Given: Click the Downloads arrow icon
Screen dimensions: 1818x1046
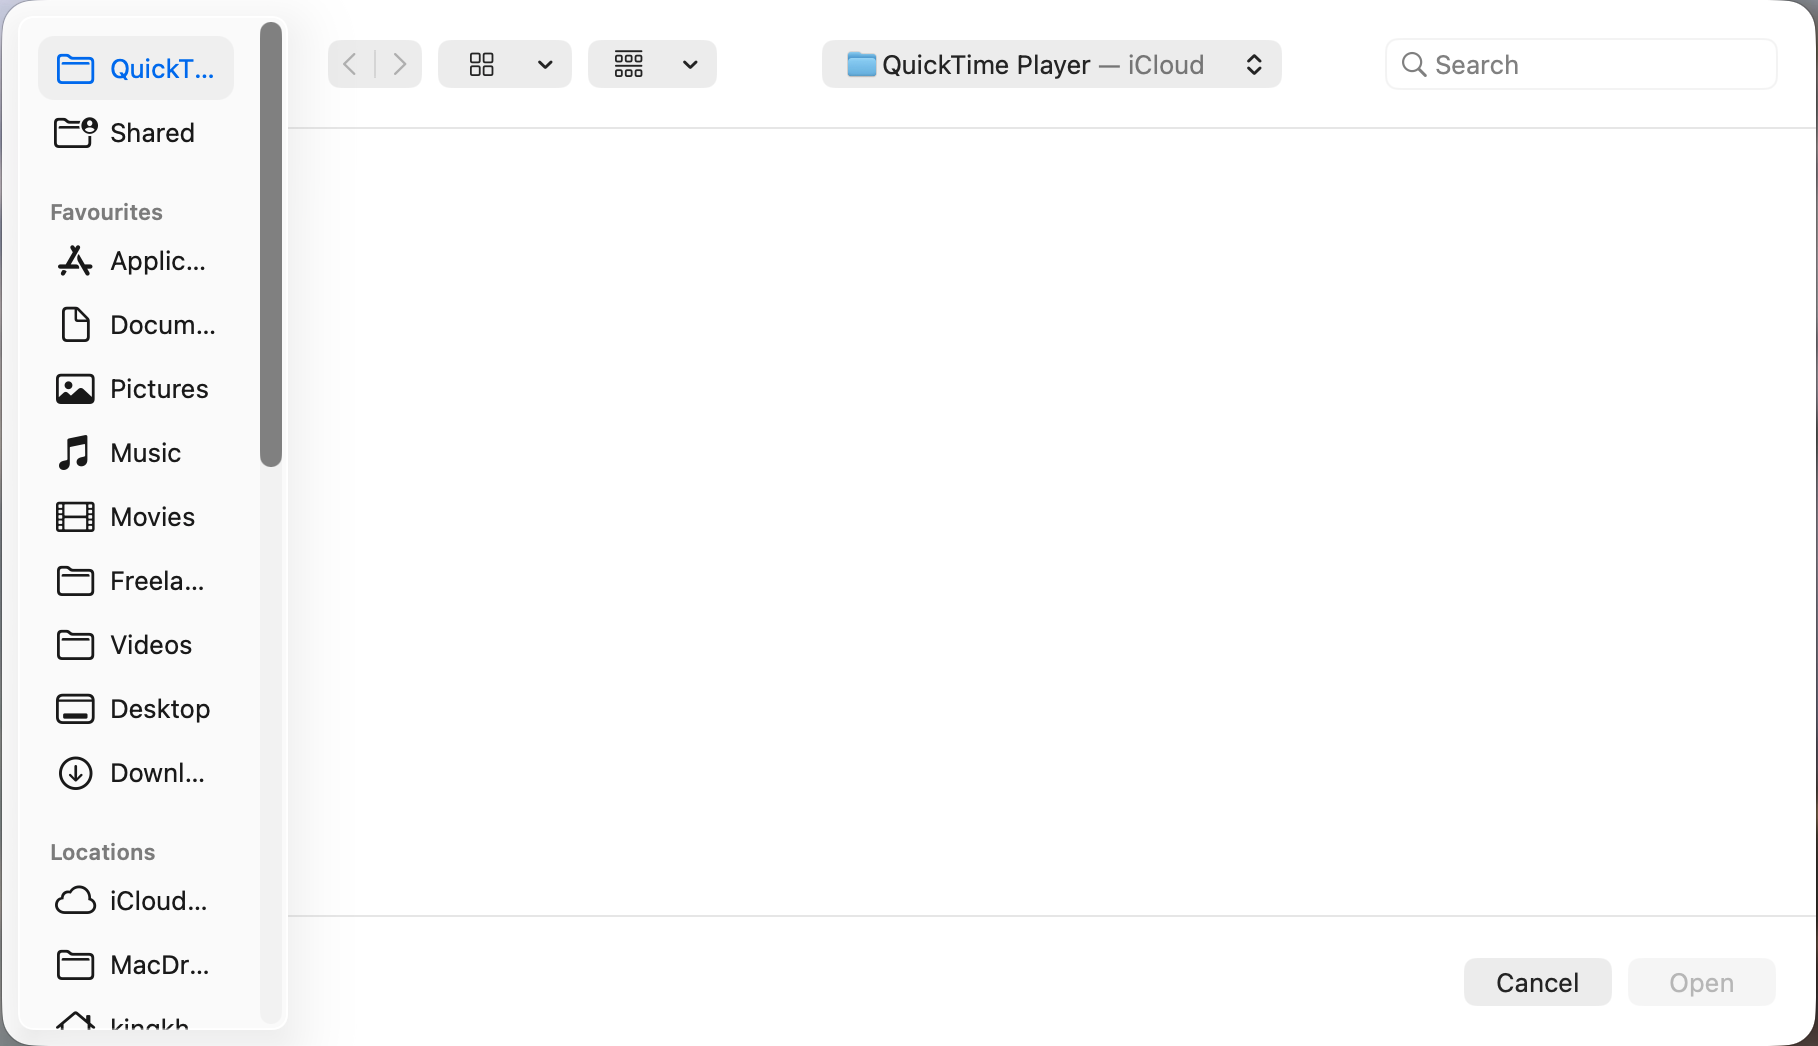Looking at the screenshot, I should click(x=75, y=773).
